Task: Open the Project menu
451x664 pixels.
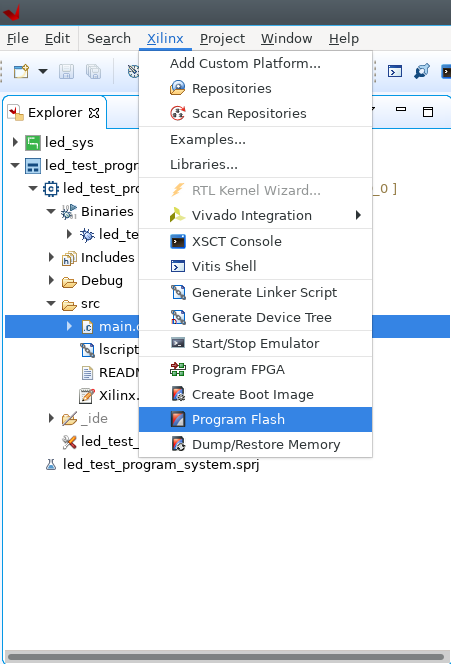Action: point(222,39)
